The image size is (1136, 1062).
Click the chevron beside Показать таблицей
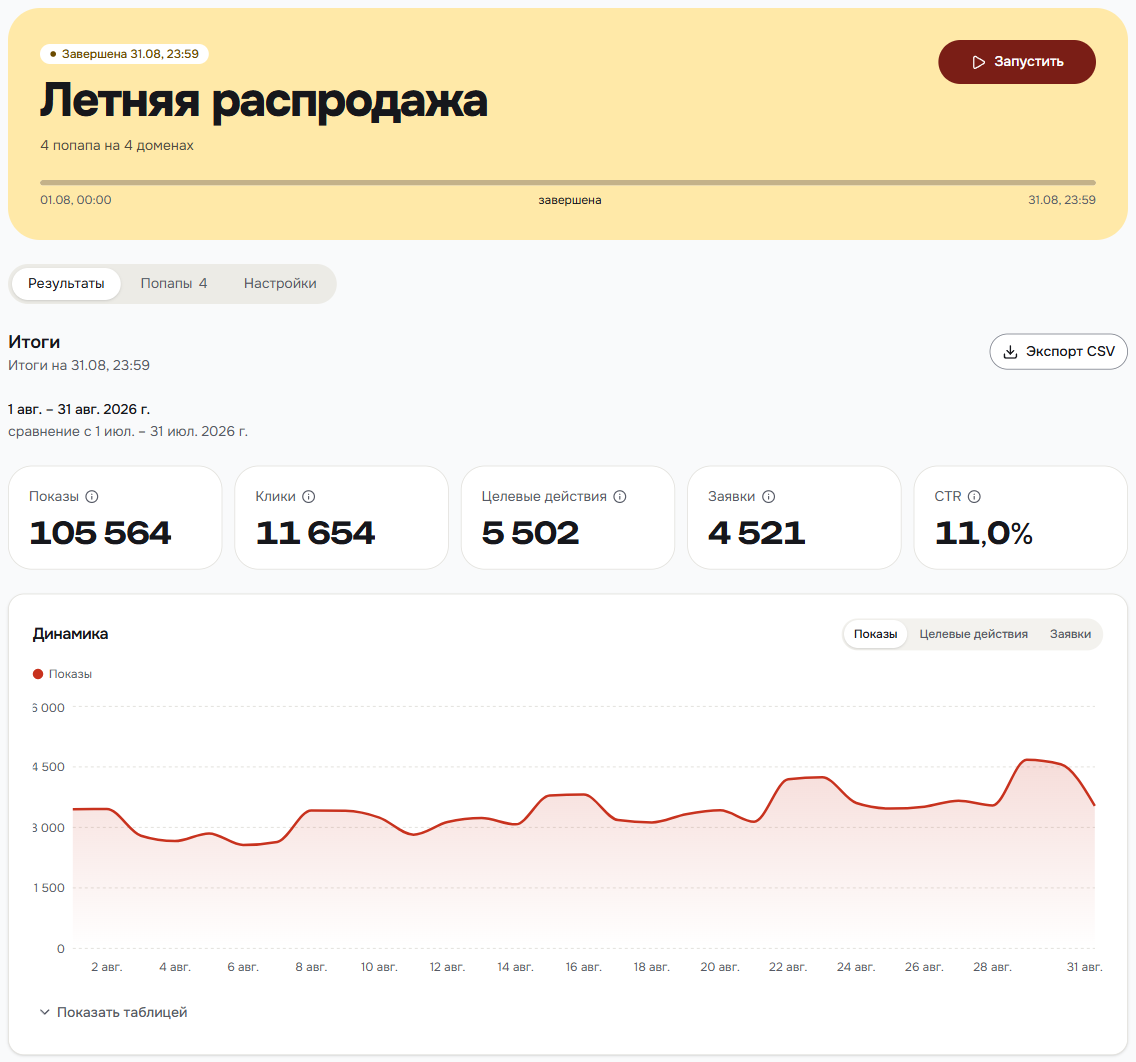click(x=45, y=1013)
